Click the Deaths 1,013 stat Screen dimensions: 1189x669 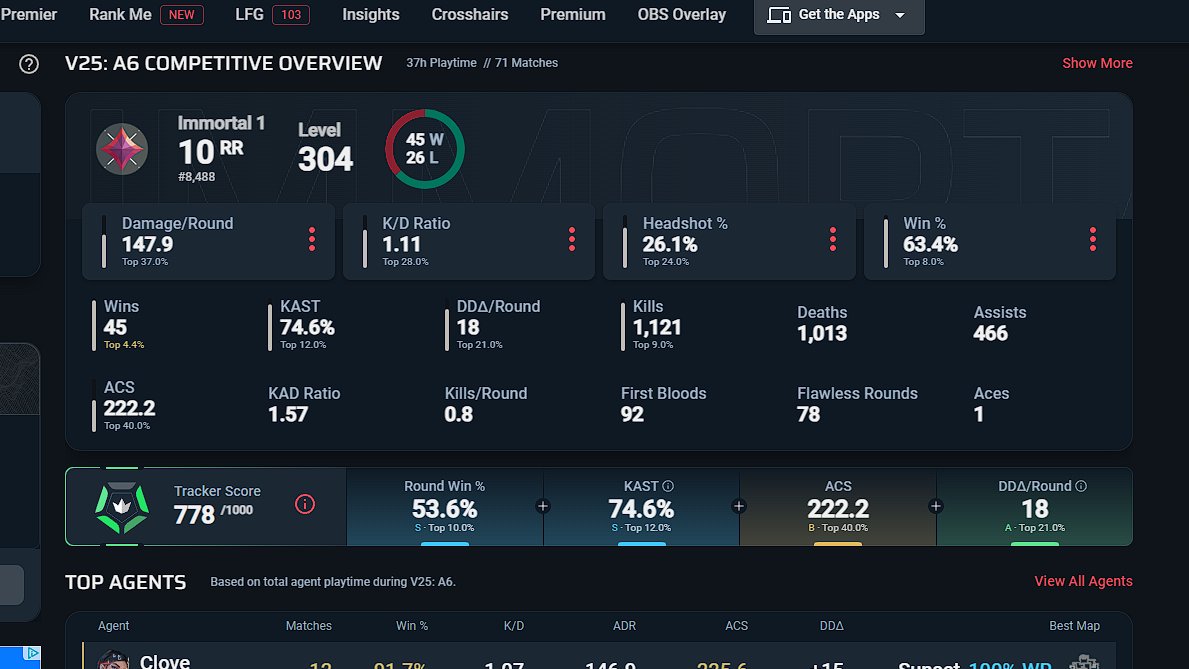(x=822, y=323)
